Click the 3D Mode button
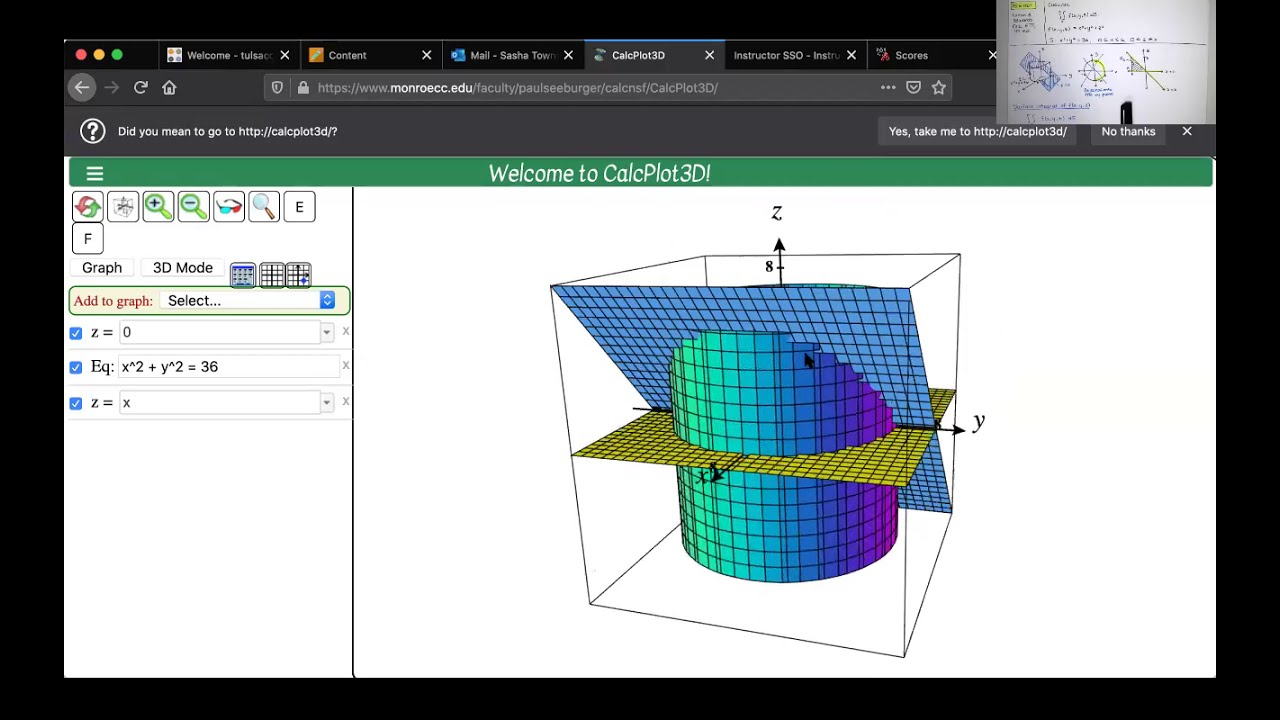The image size is (1280, 720). 183,268
